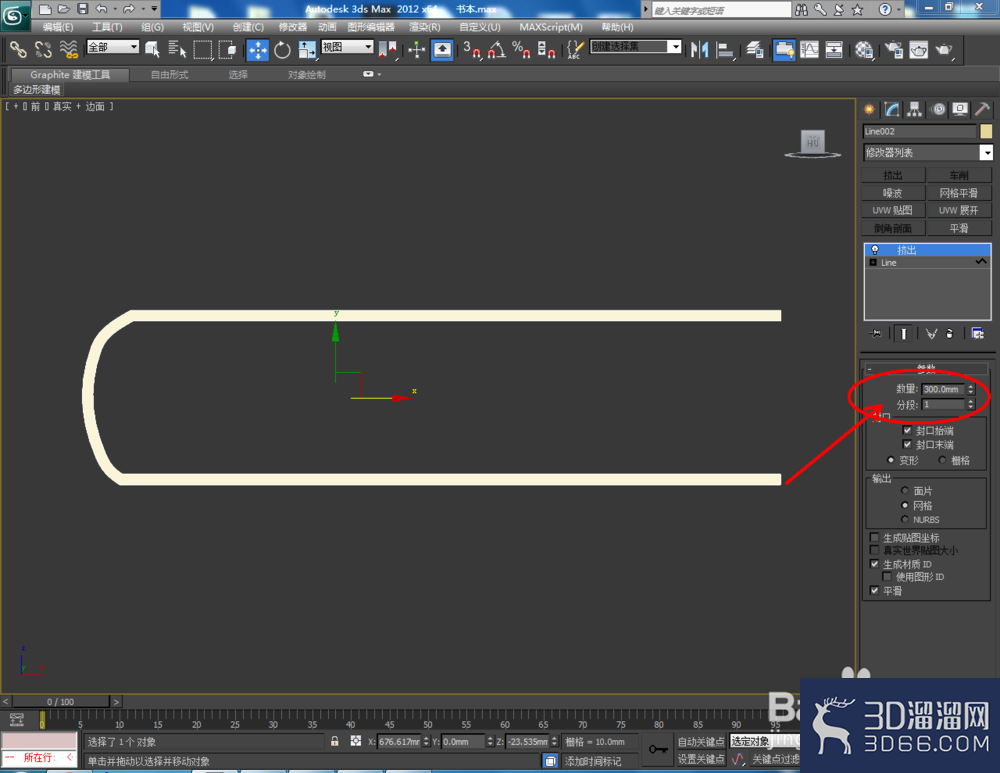1000x773 pixels.
Task: Click the Edit Named Selection Sets icon
Action: tap(575, 49)
